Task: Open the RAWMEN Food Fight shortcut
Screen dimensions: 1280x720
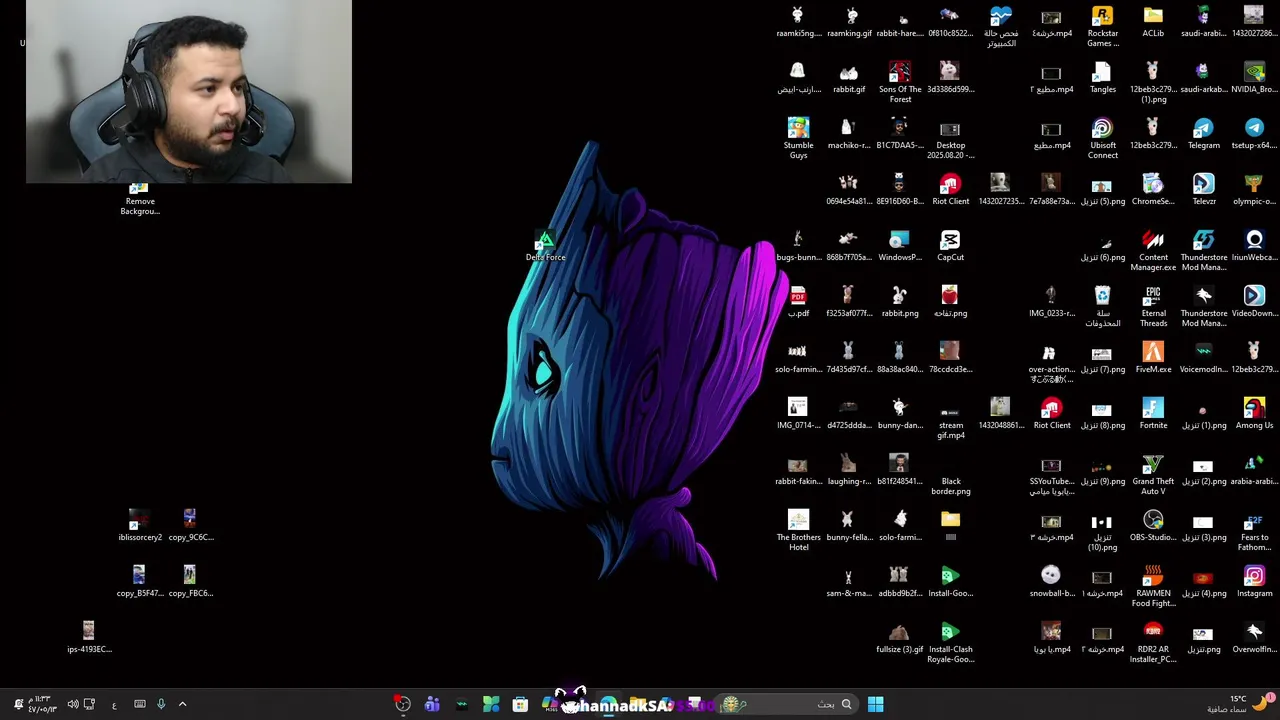Action: 1153,586
